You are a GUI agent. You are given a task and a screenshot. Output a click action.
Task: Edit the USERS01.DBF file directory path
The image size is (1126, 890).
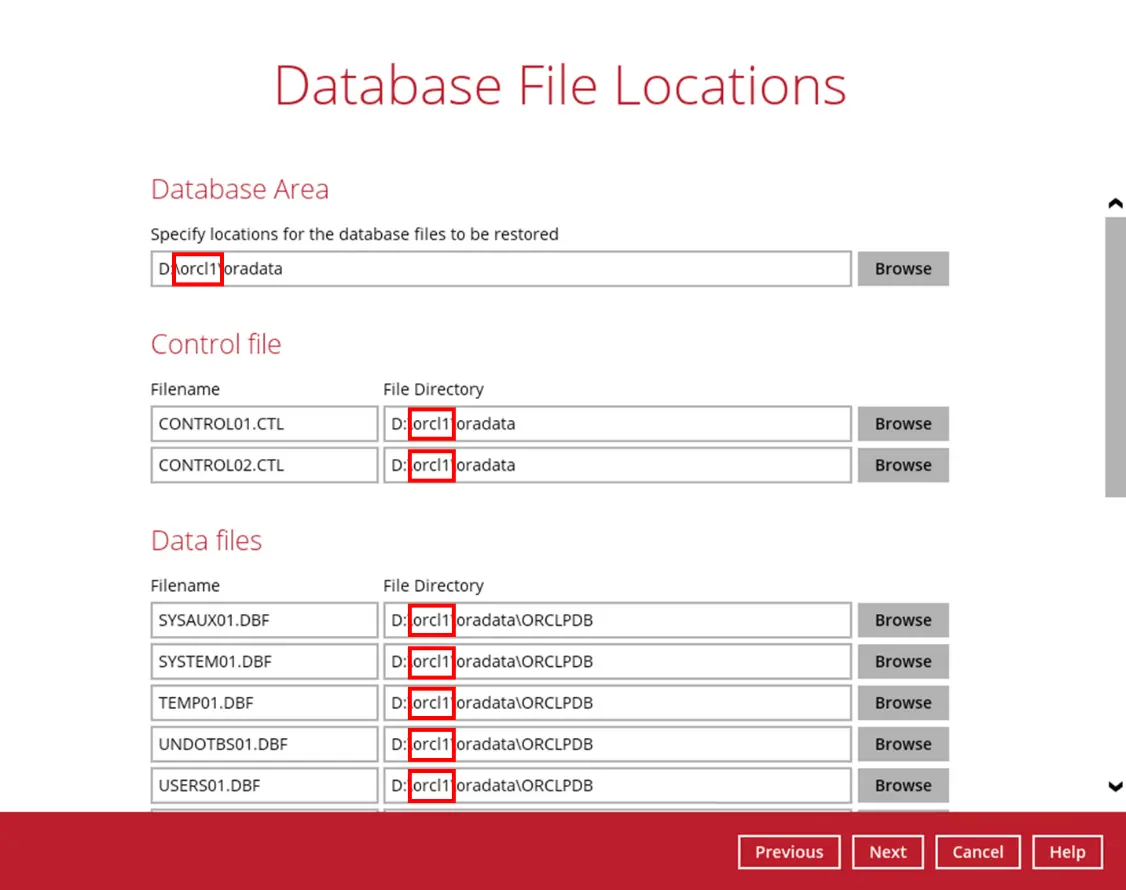[x=616, y=785]
